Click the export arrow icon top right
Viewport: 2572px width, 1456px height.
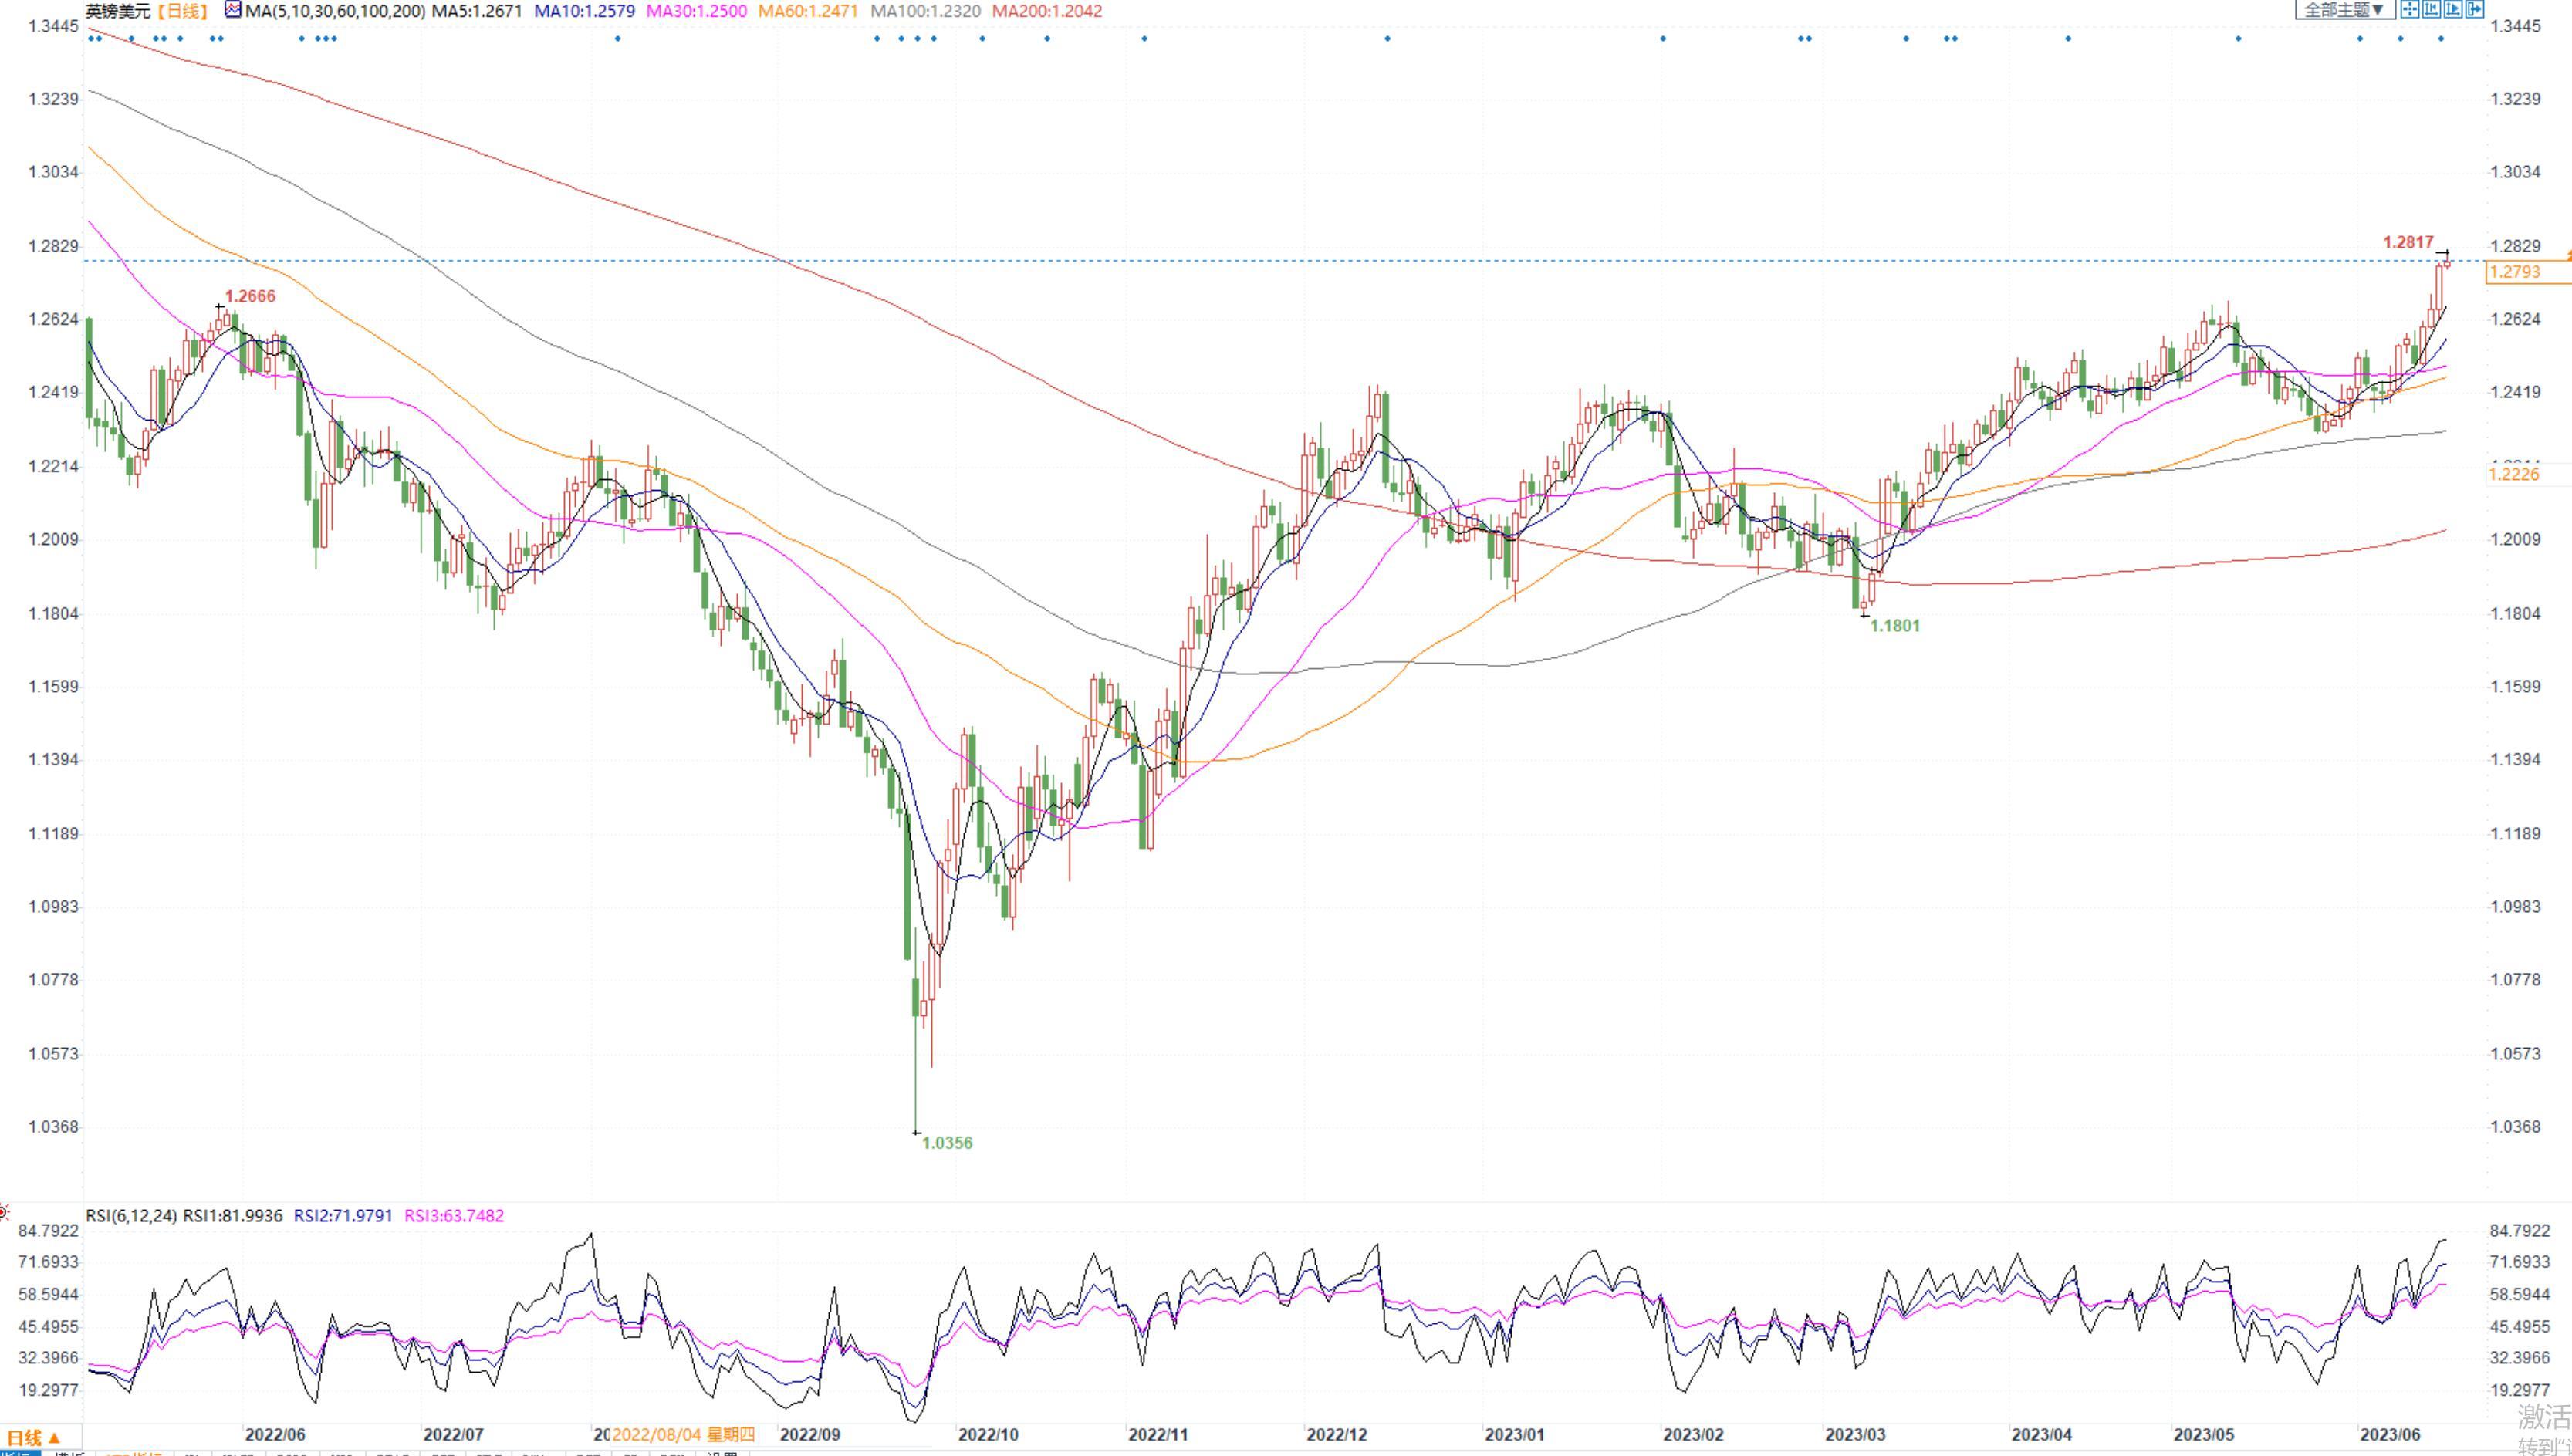pos(2475,9)
